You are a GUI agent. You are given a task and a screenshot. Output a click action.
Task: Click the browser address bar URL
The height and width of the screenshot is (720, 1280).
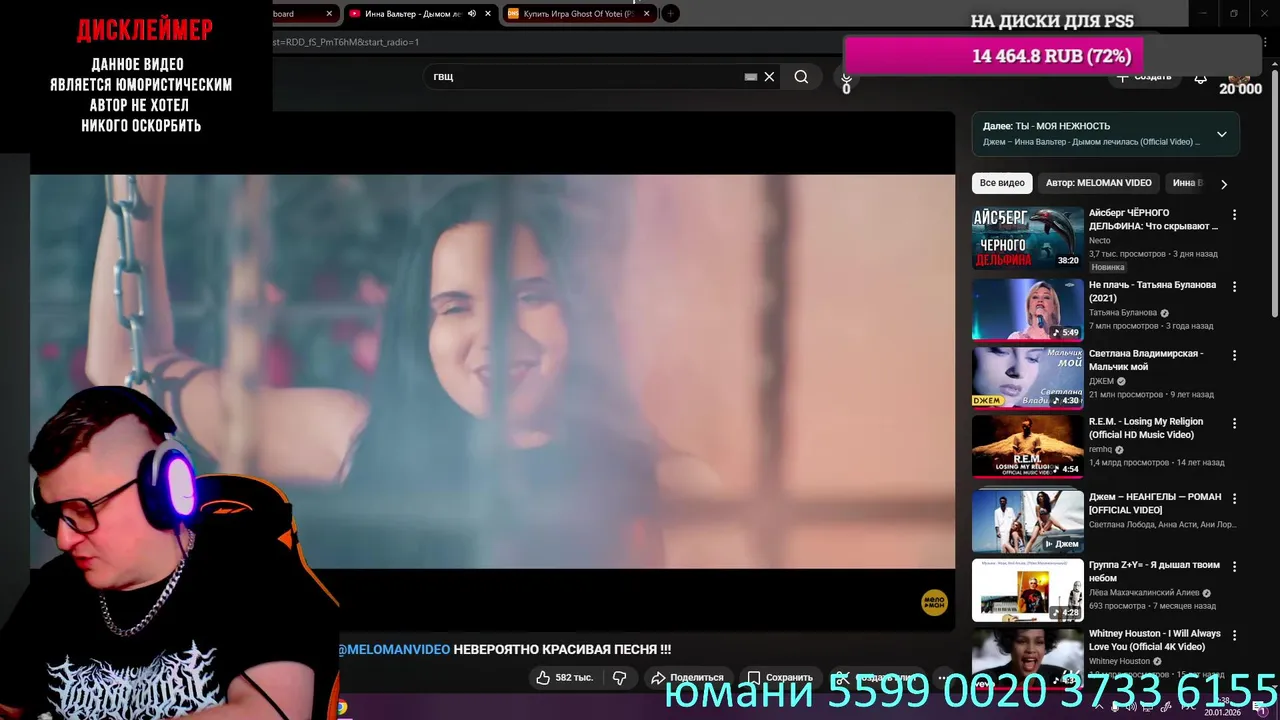point(346,42)
